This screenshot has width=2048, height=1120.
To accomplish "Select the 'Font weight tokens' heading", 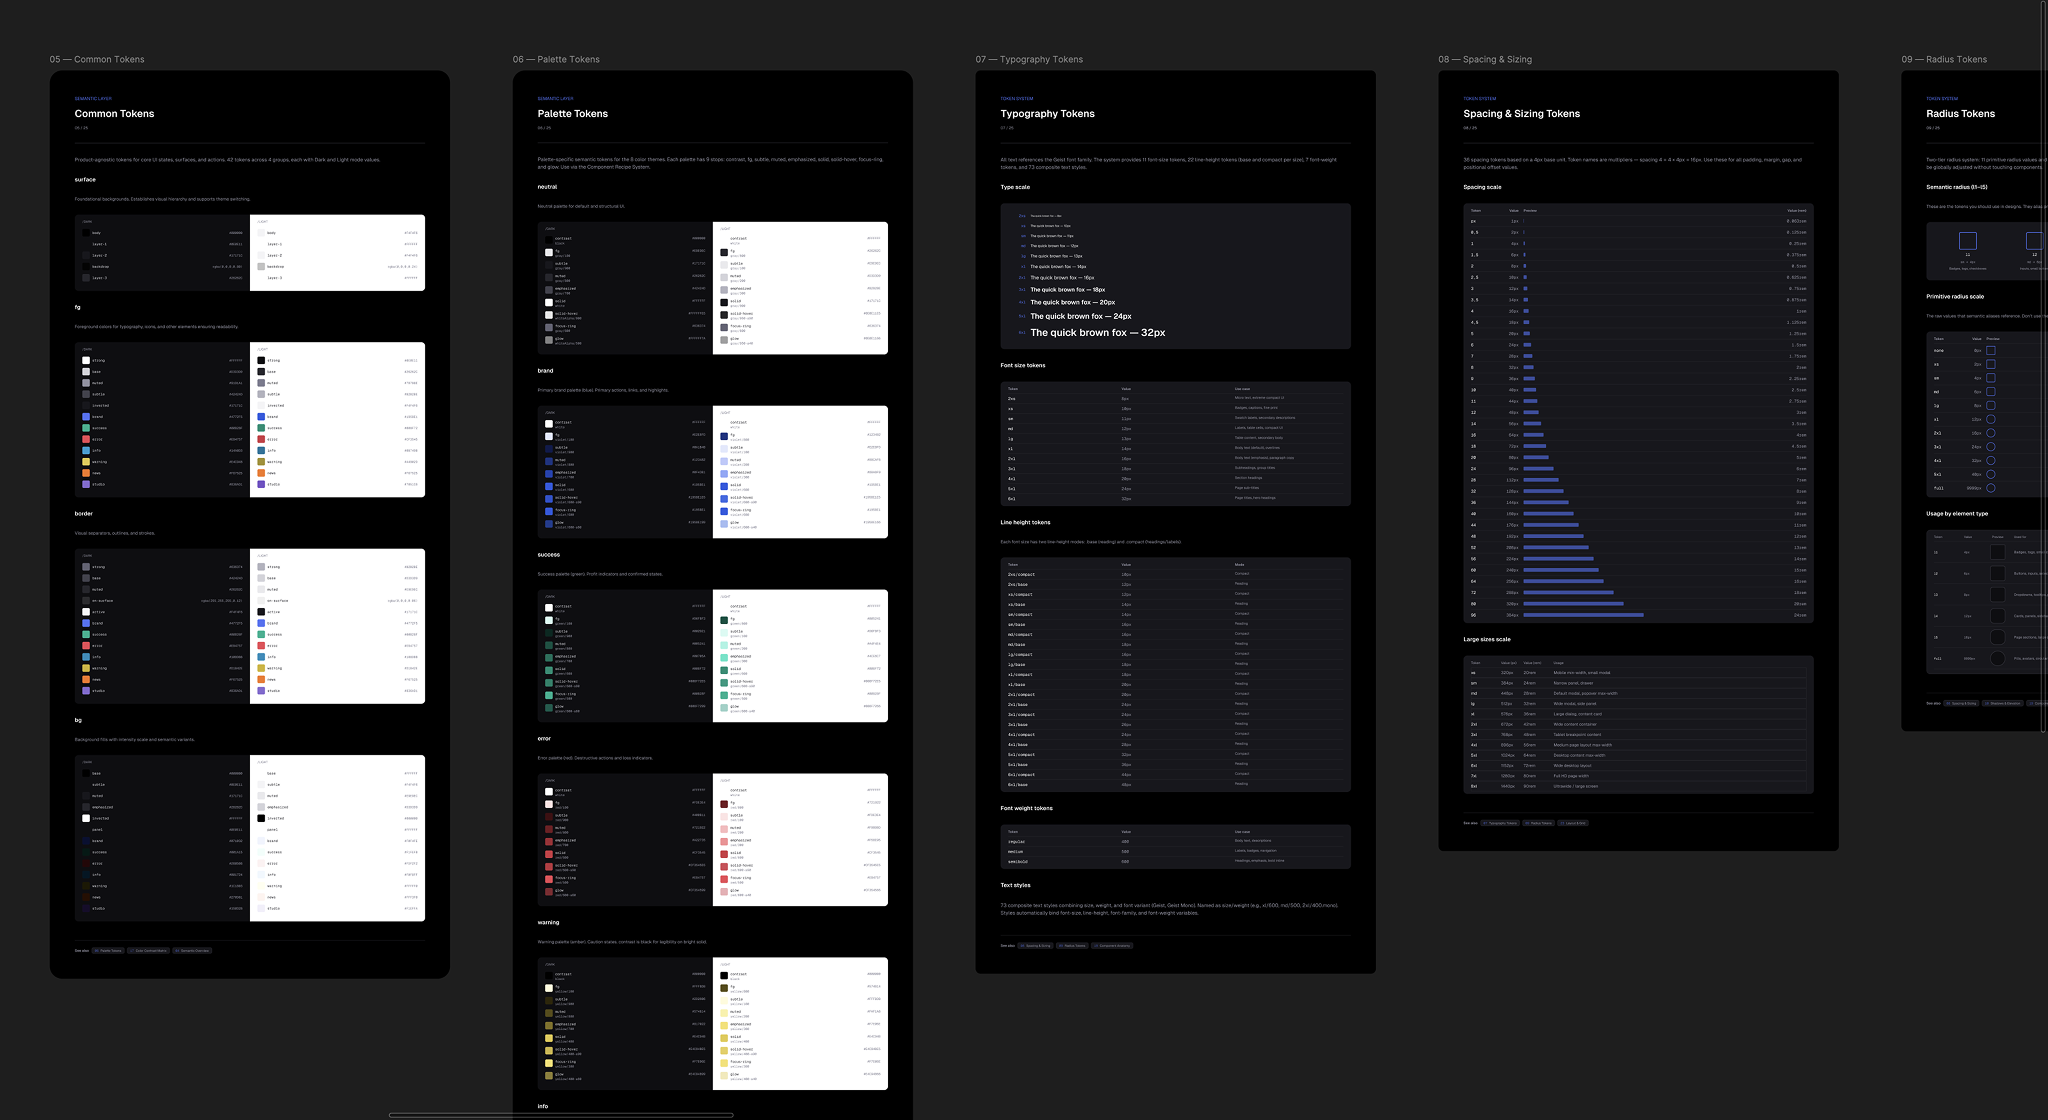I will coord(1026,808).
